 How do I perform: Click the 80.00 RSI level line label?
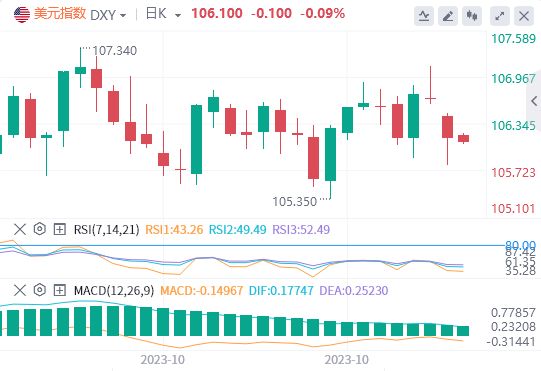tap(520, 245)
